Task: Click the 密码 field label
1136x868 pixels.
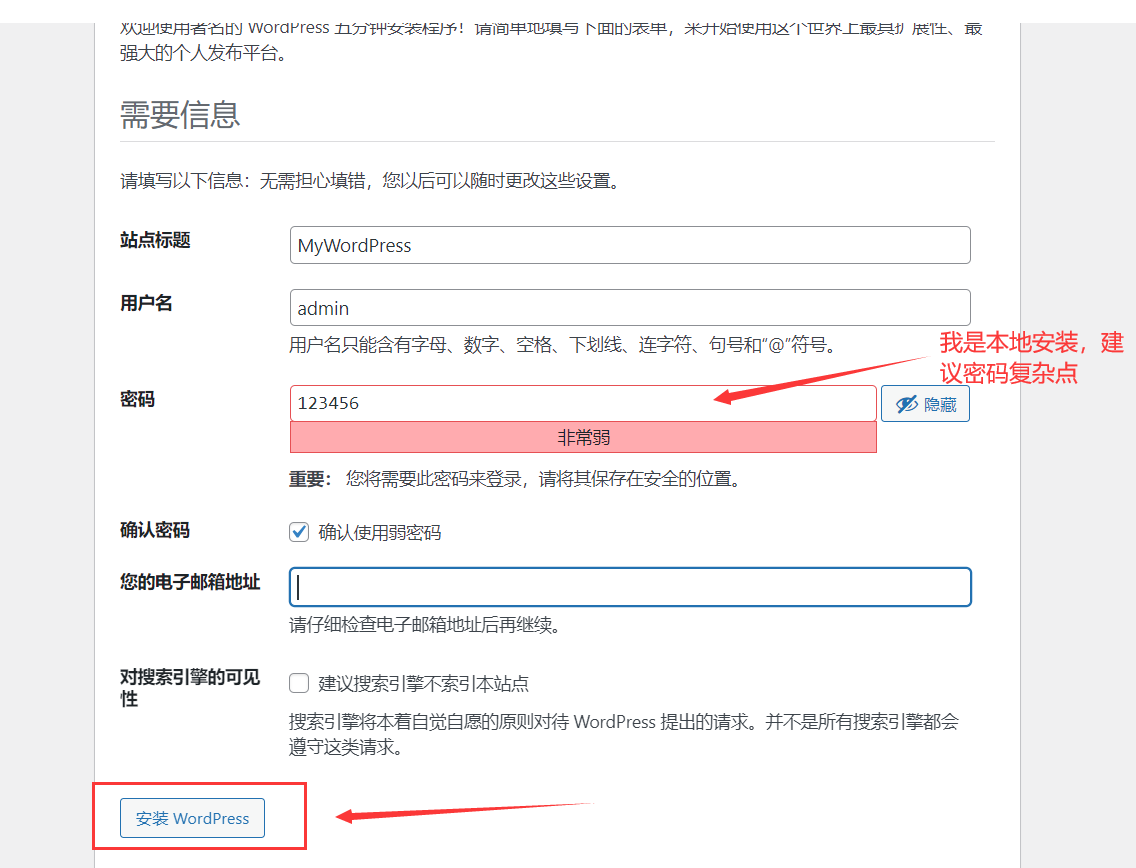Action: pos(138,399)
